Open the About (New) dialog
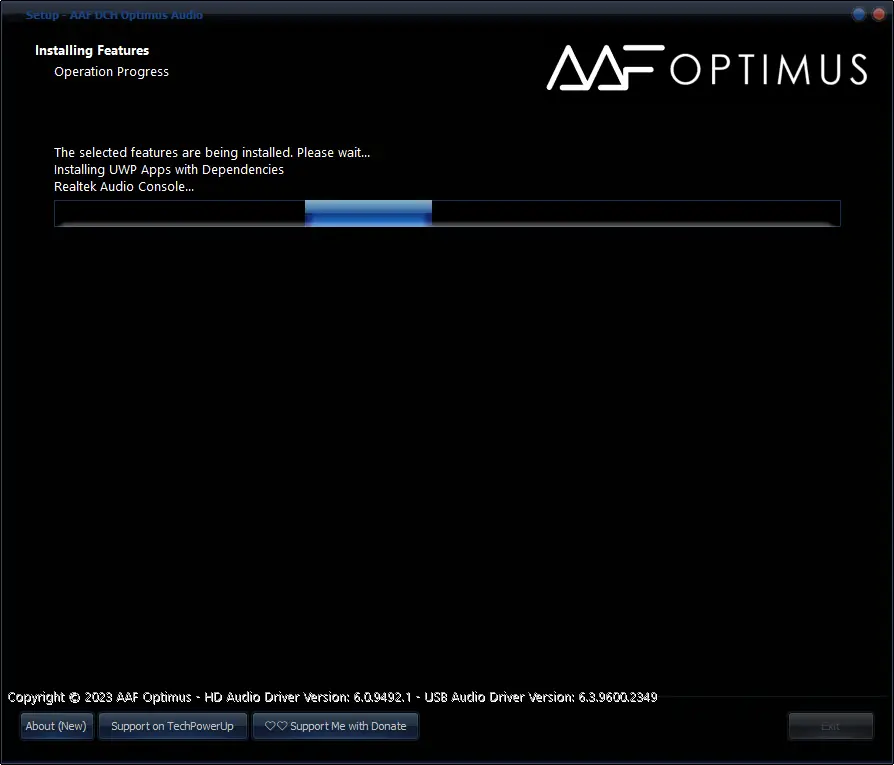This screenshot has width=894, height=765. [56, 726]
